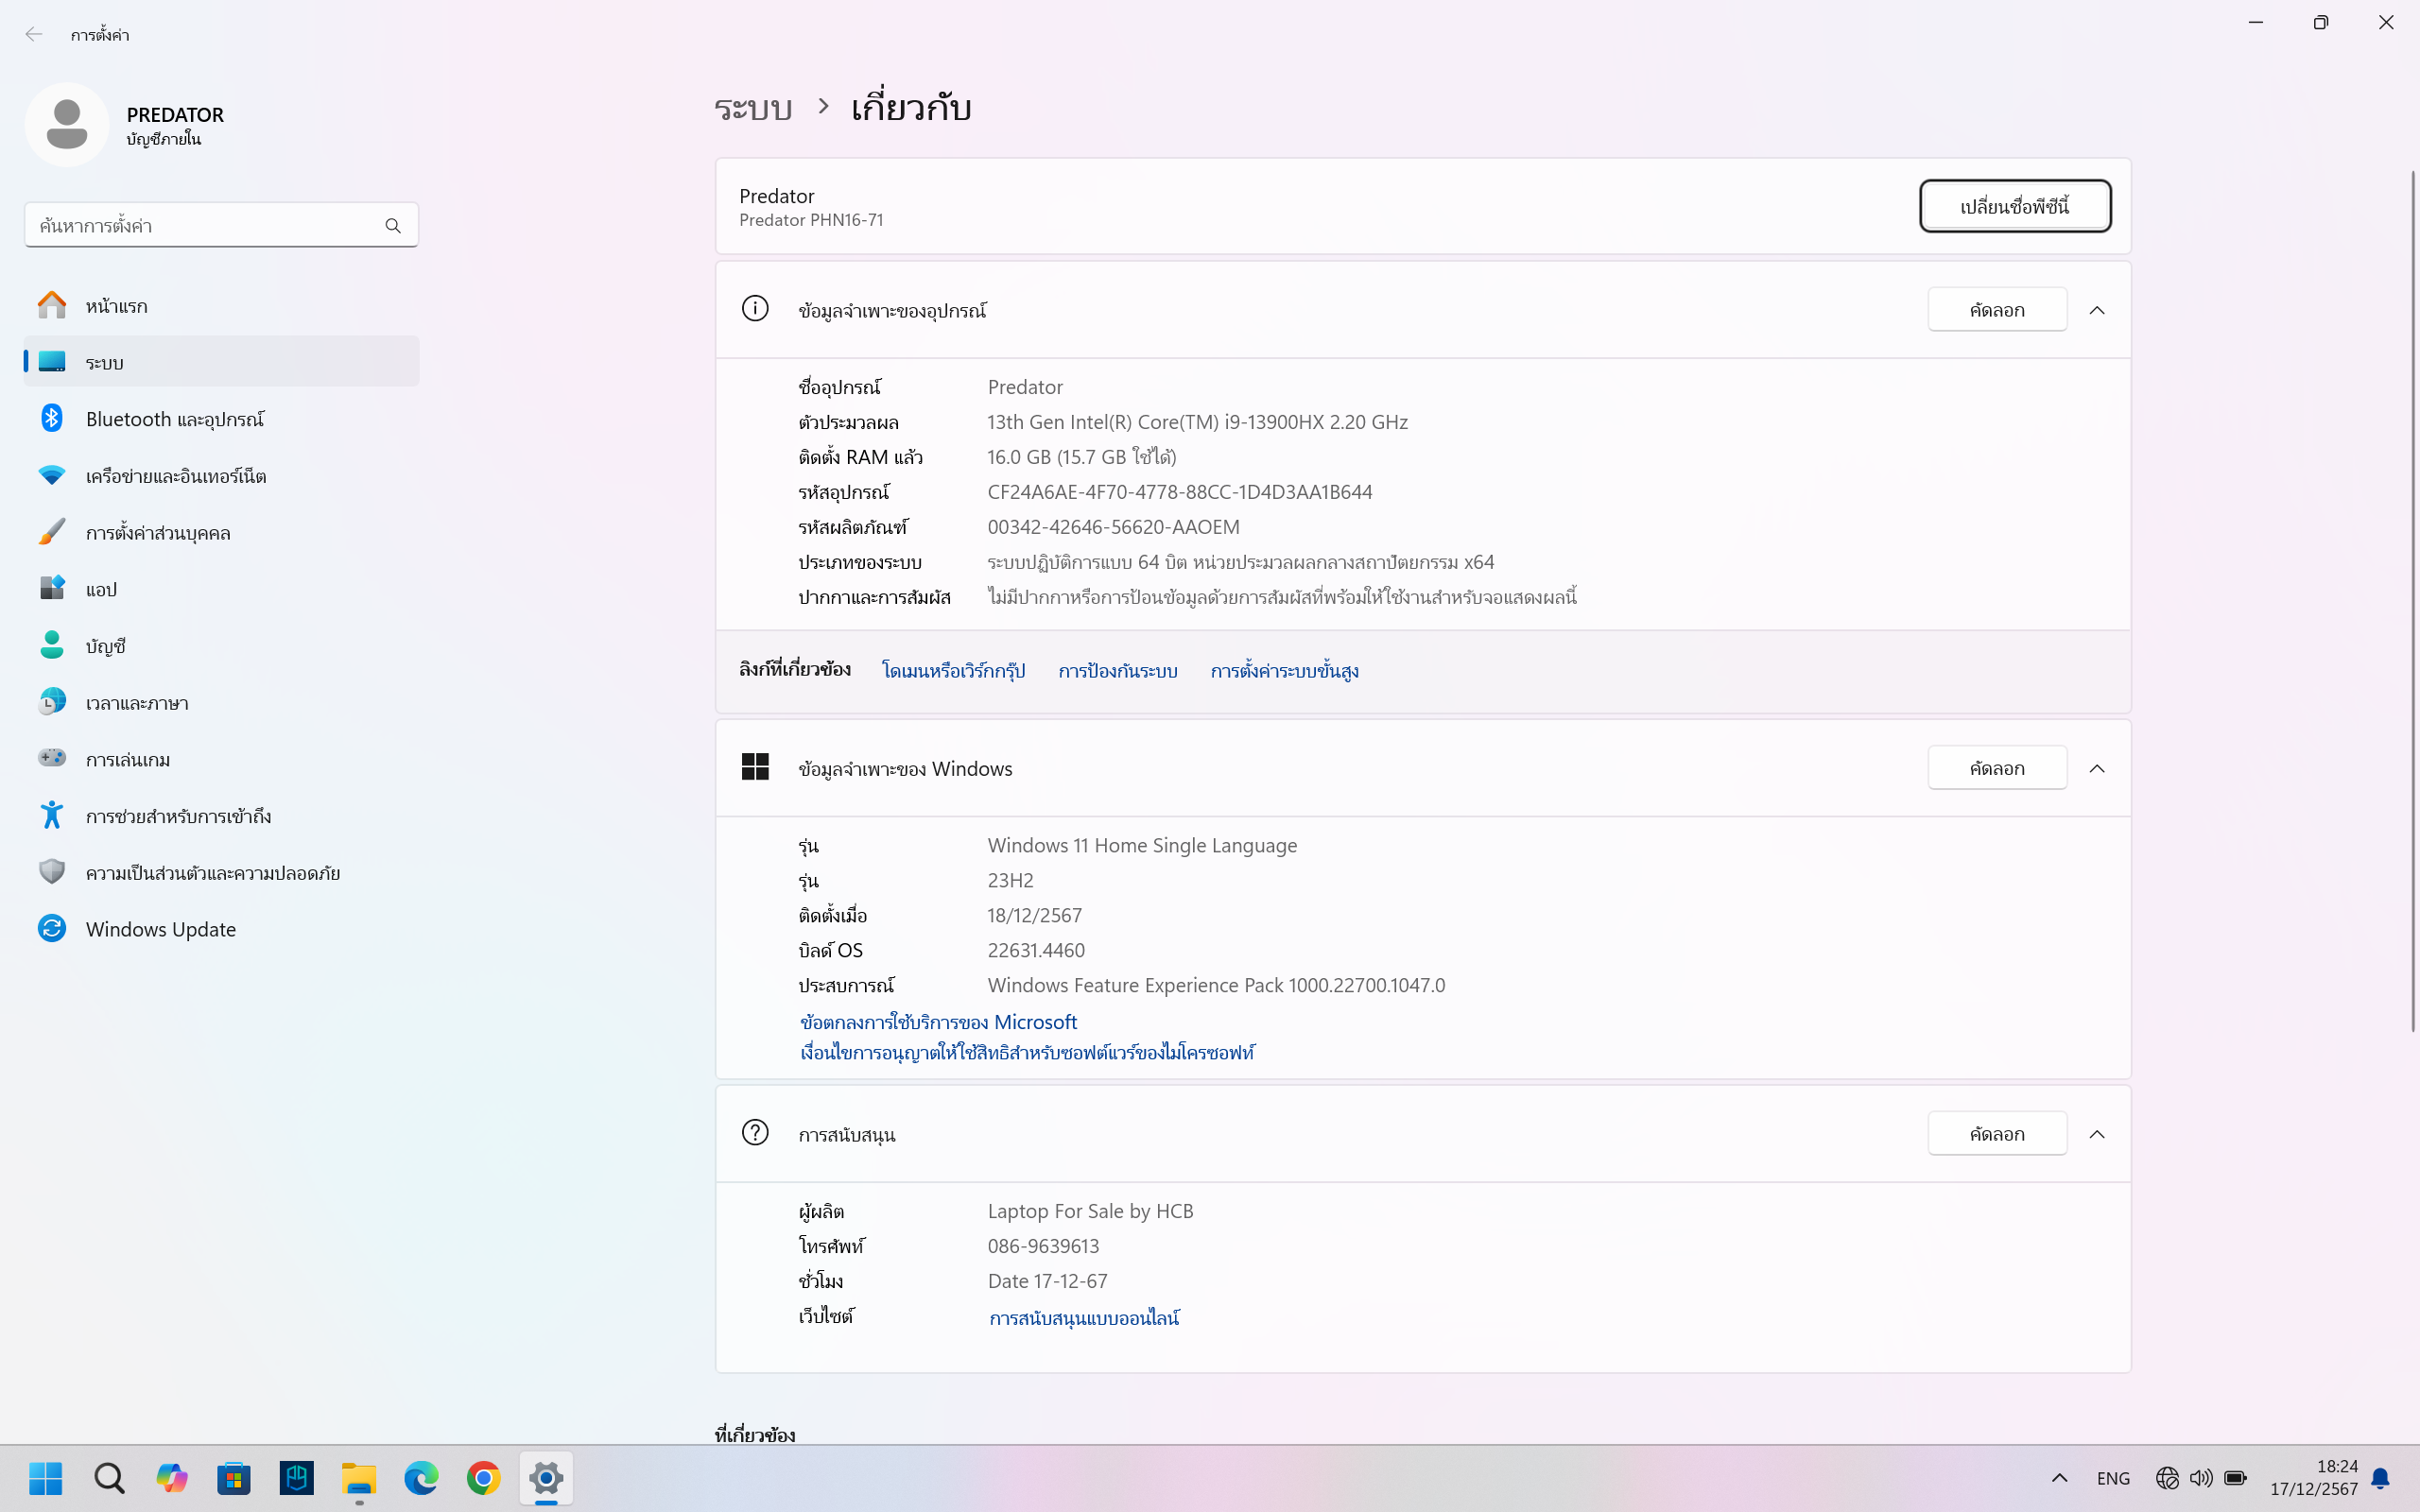
Task: Open แอป settings
Action: 221,588
